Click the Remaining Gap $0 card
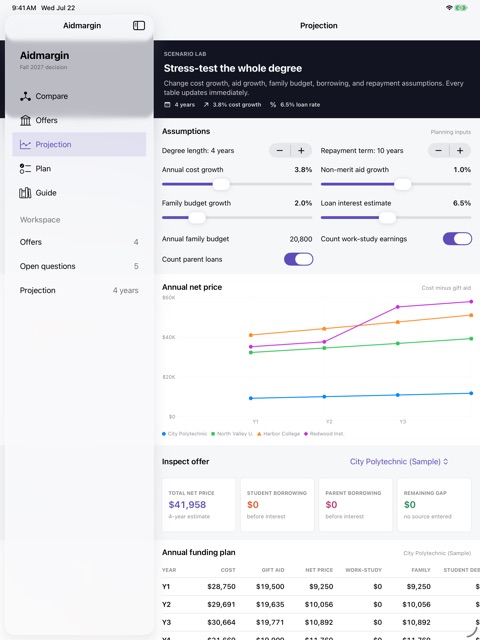 tap(434, 505)
